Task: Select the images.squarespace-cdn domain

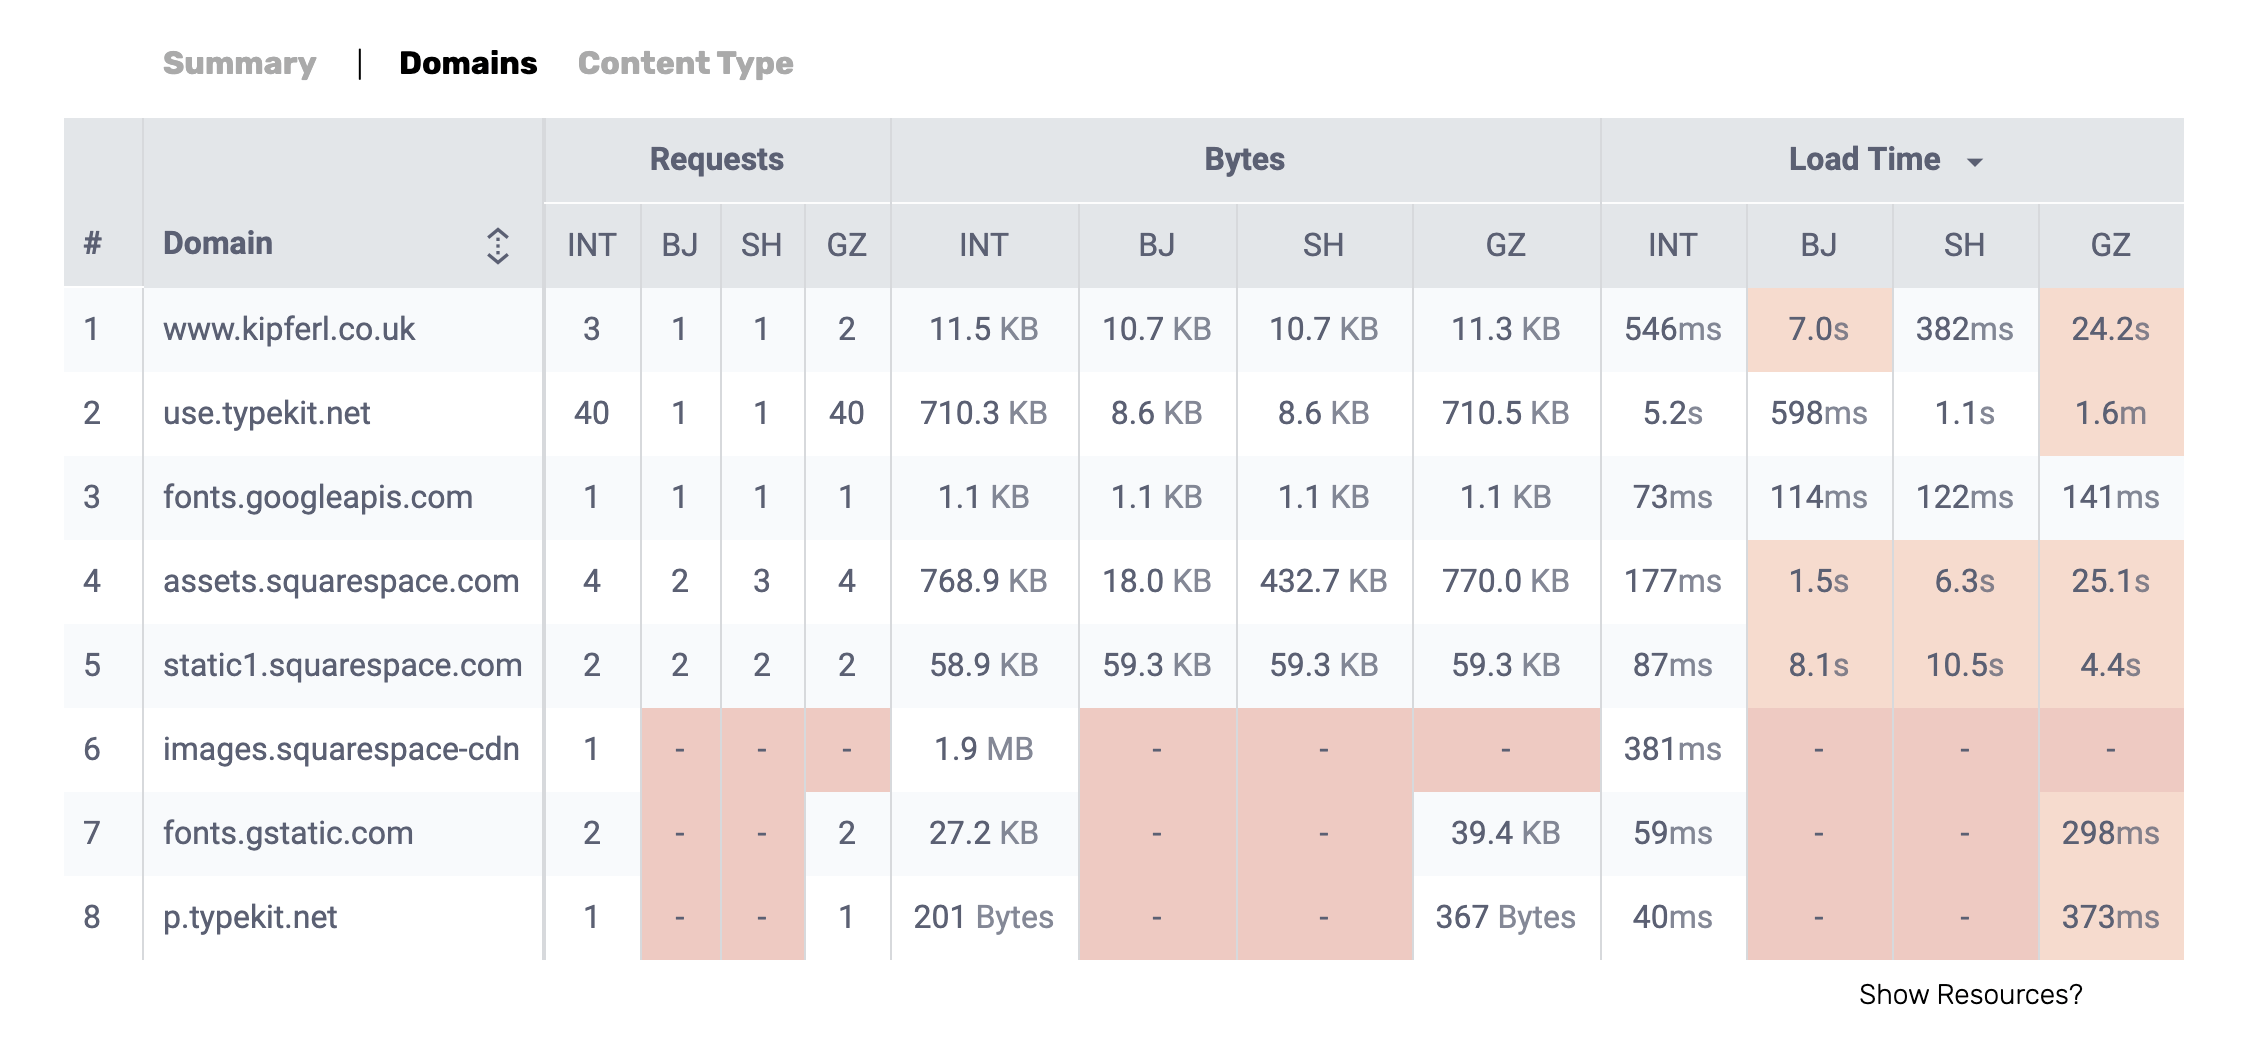Action: point(341,749)
